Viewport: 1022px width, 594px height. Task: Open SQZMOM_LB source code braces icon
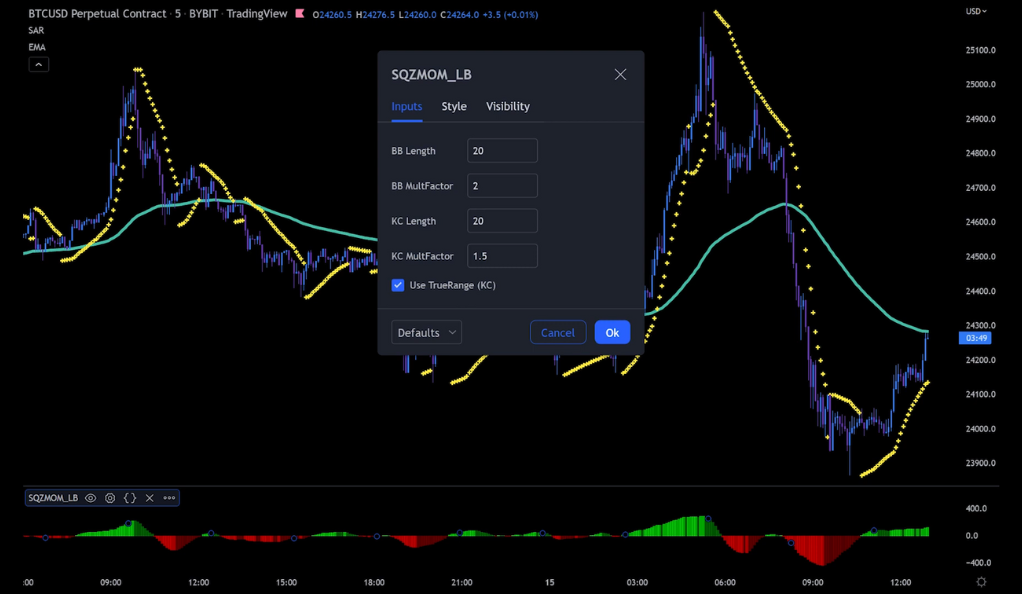click(130, 498)
